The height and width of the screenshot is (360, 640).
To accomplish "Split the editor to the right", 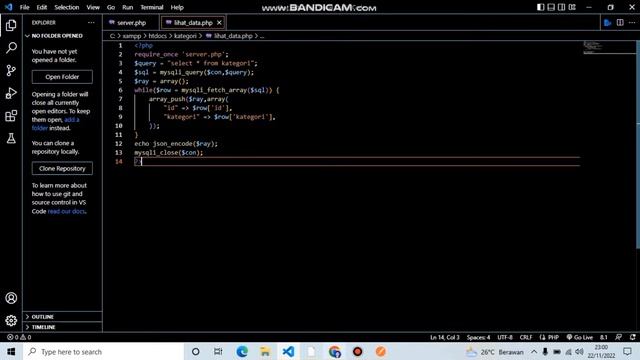I will [x=620, y=23].
